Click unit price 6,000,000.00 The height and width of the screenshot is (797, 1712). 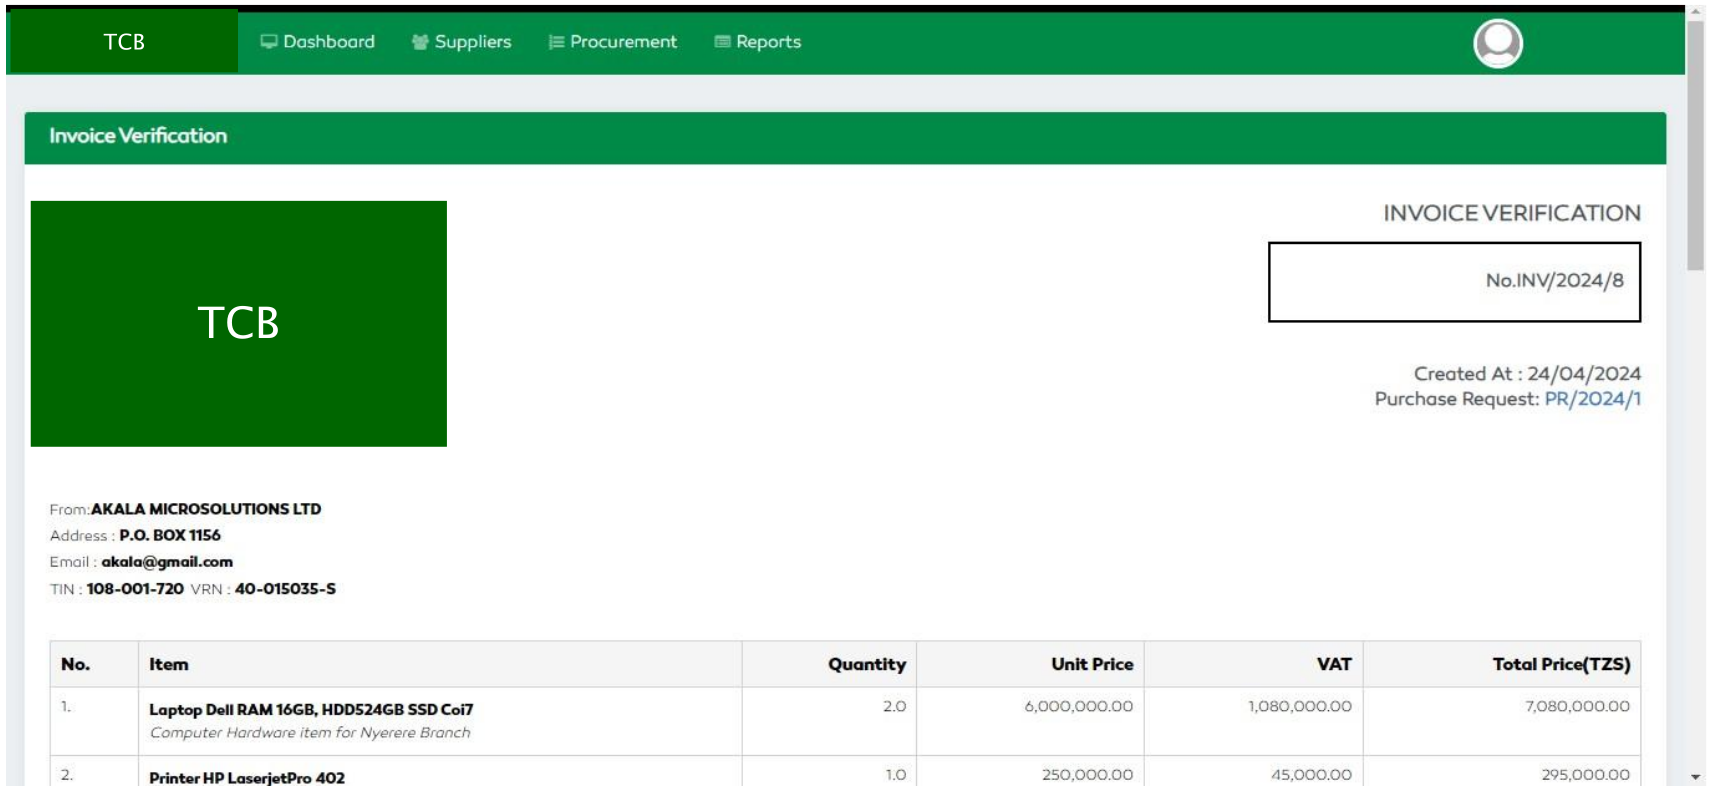pyautogui.click(x=1078, y=706)
